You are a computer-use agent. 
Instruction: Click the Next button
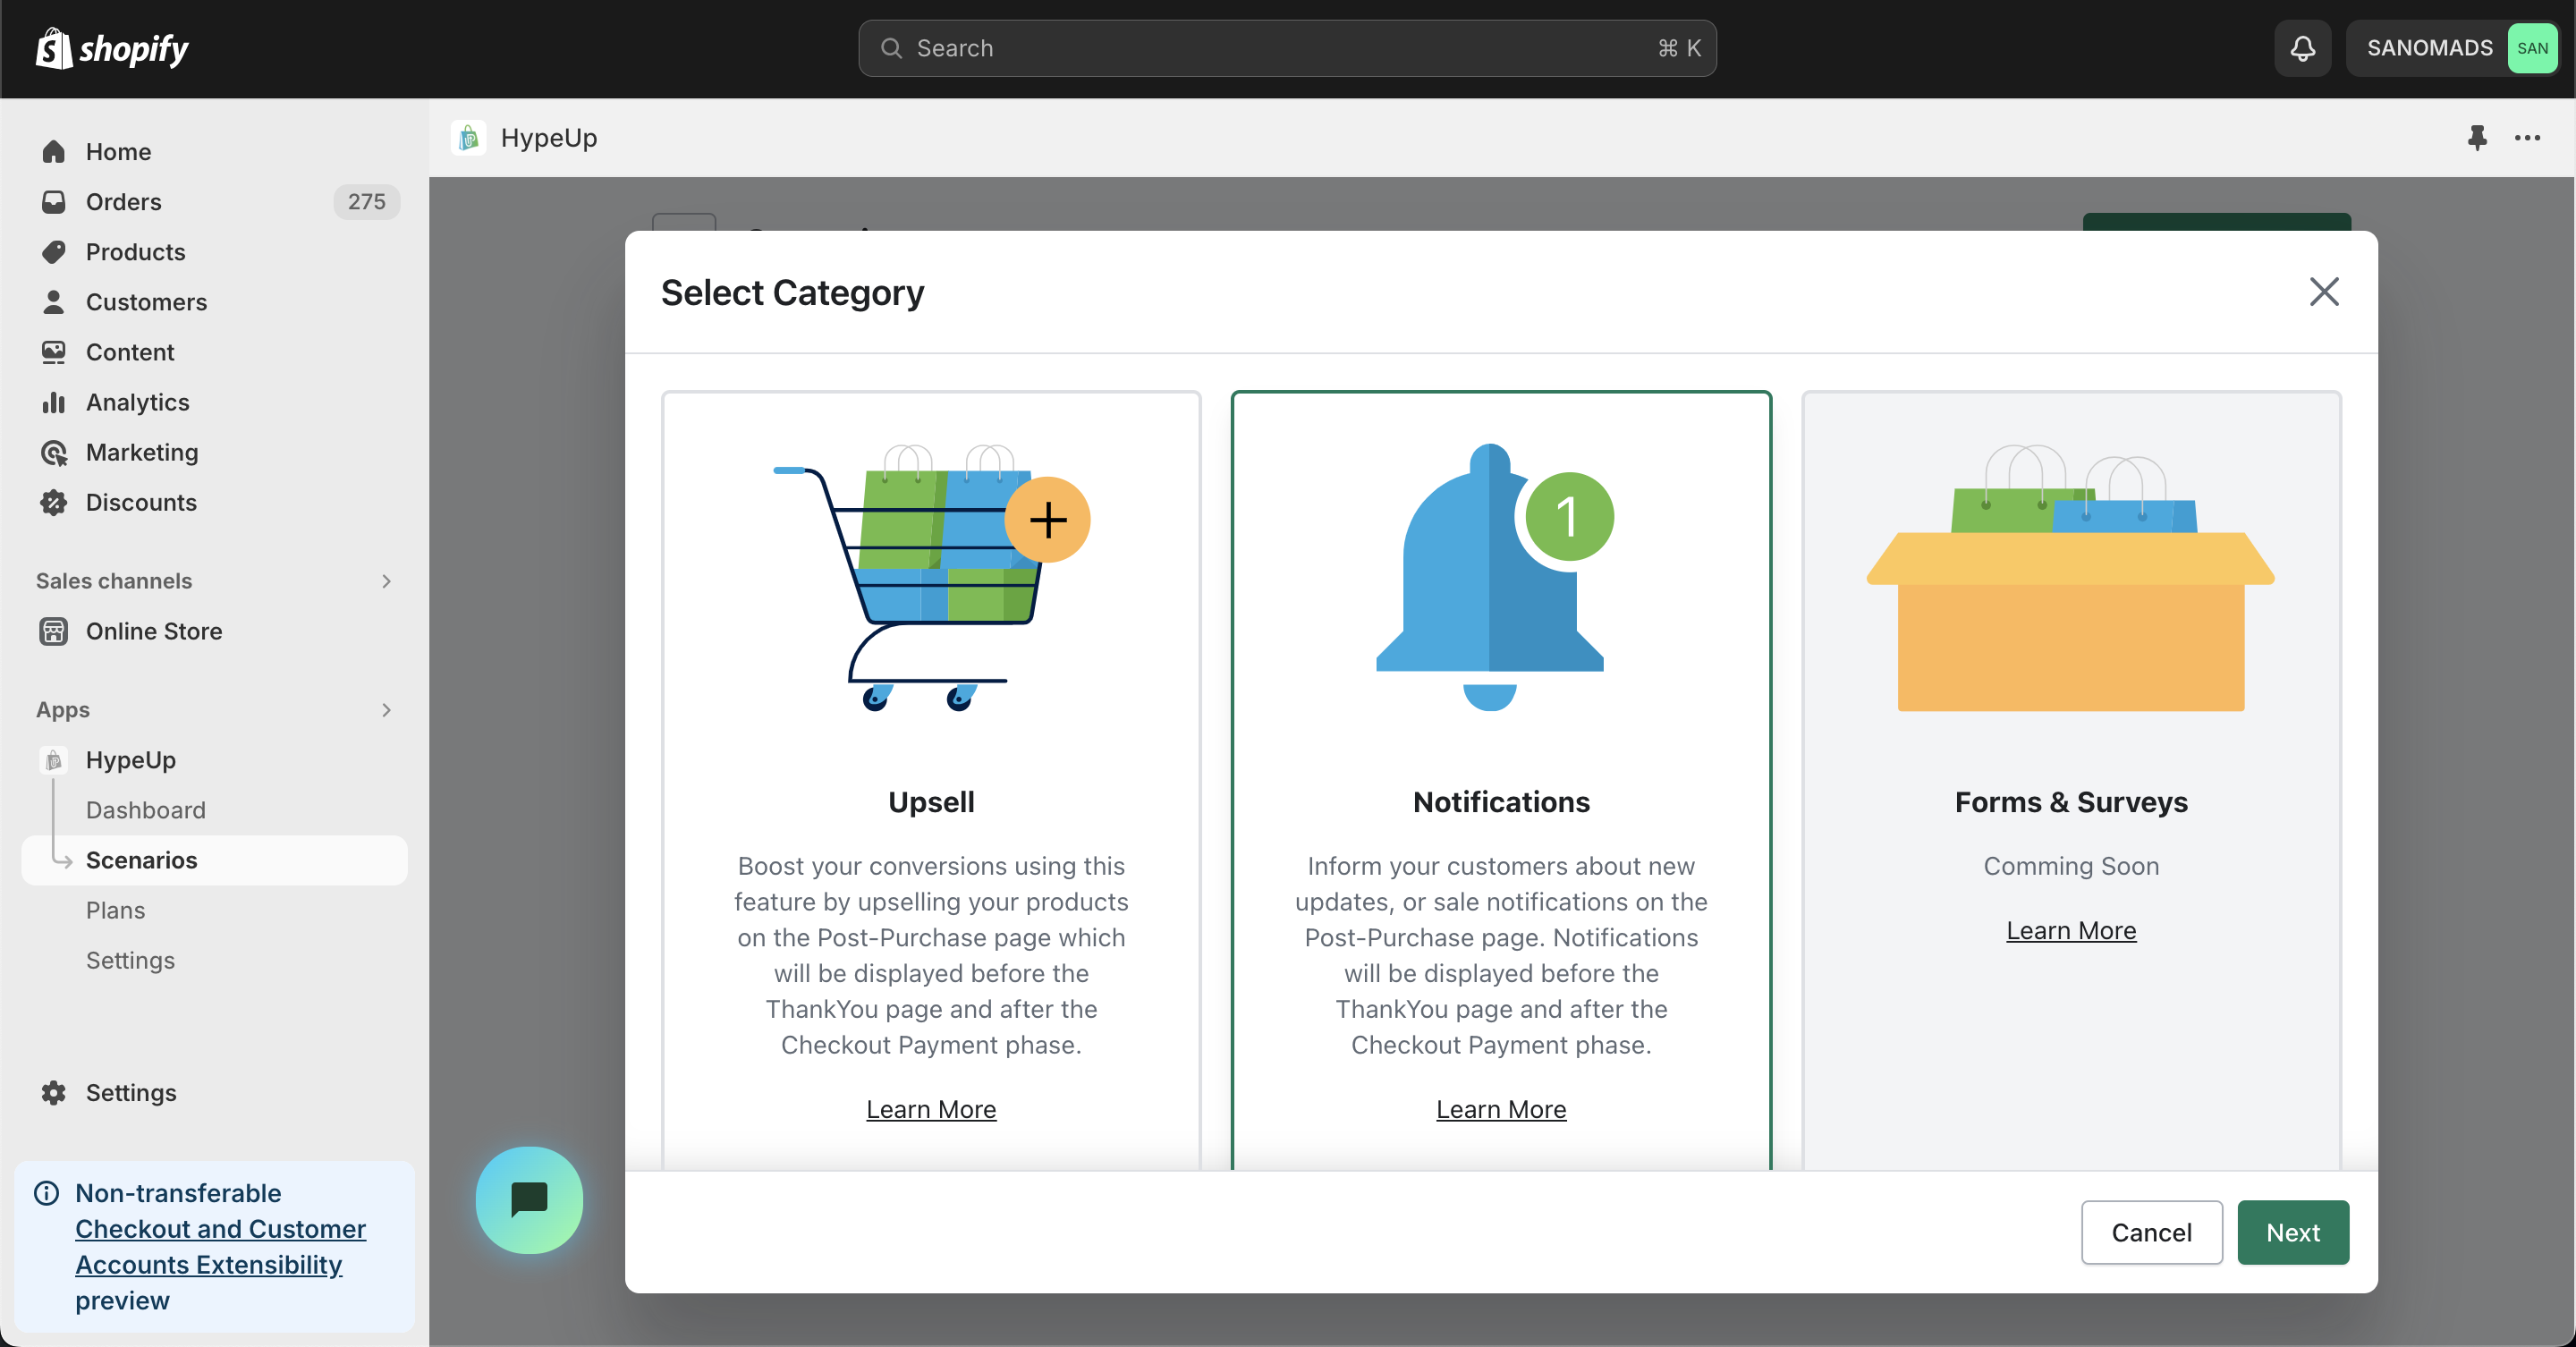point(2292,1232)
